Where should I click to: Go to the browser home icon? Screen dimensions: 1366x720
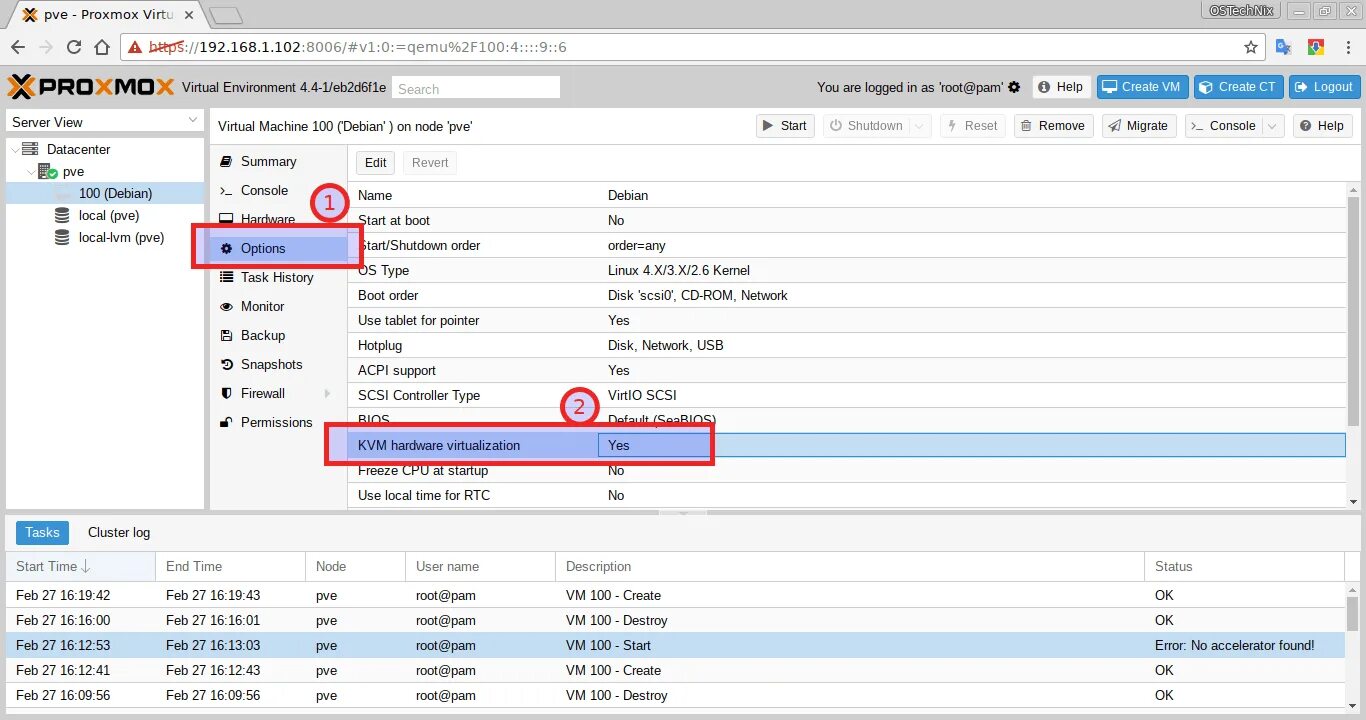(102, 47)
